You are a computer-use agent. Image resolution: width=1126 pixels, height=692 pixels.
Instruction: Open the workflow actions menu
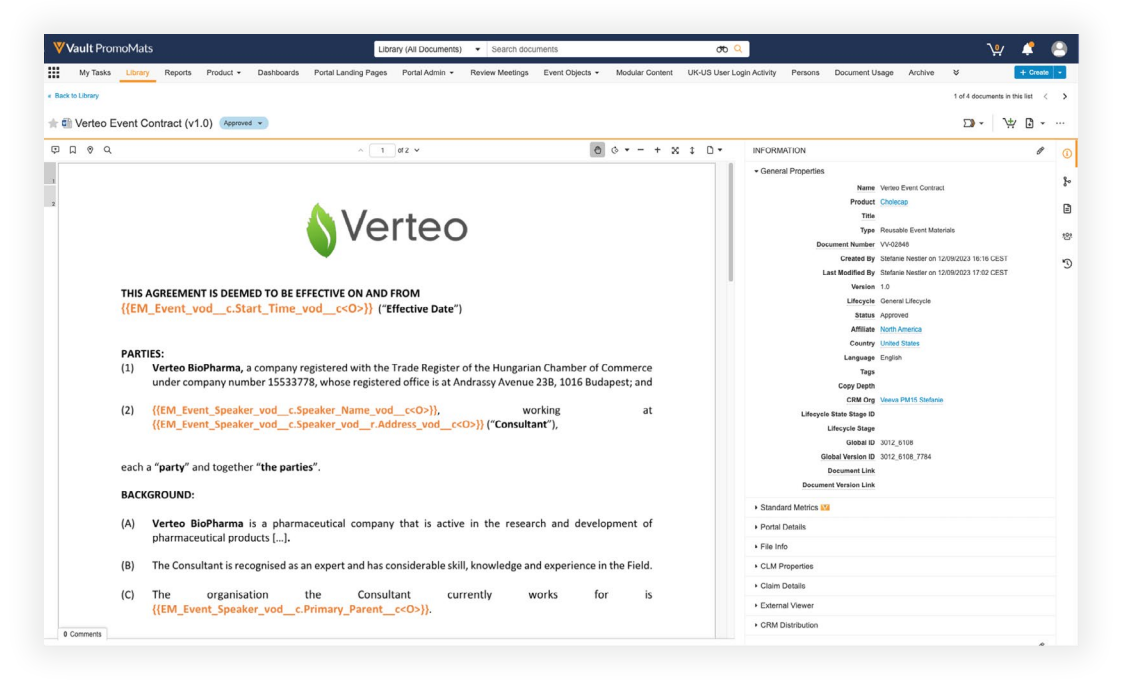[973, 123]
